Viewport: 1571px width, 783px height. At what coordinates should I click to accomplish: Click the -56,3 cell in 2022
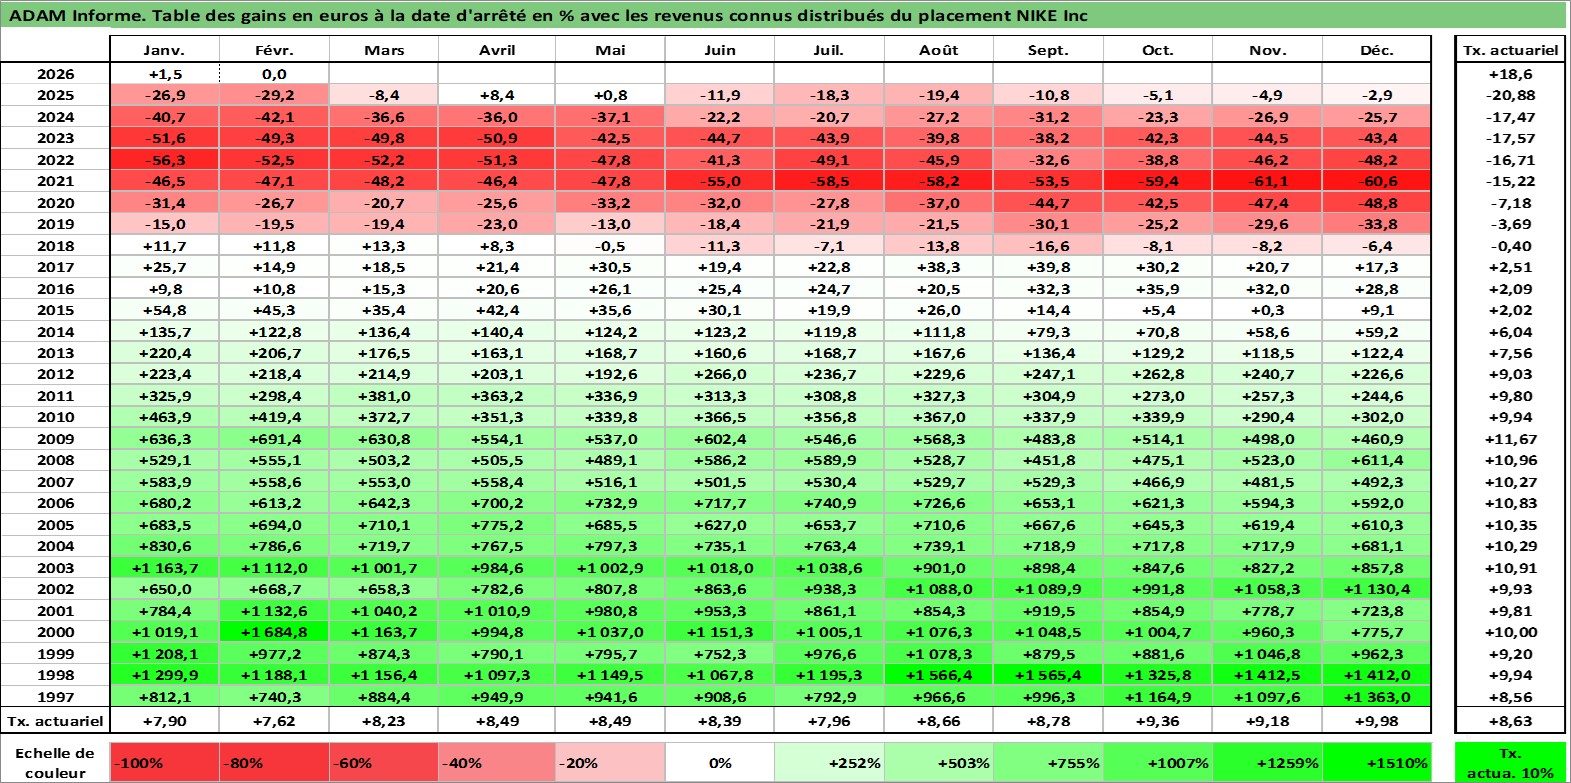pyautogui.click(x=165, y=160)
